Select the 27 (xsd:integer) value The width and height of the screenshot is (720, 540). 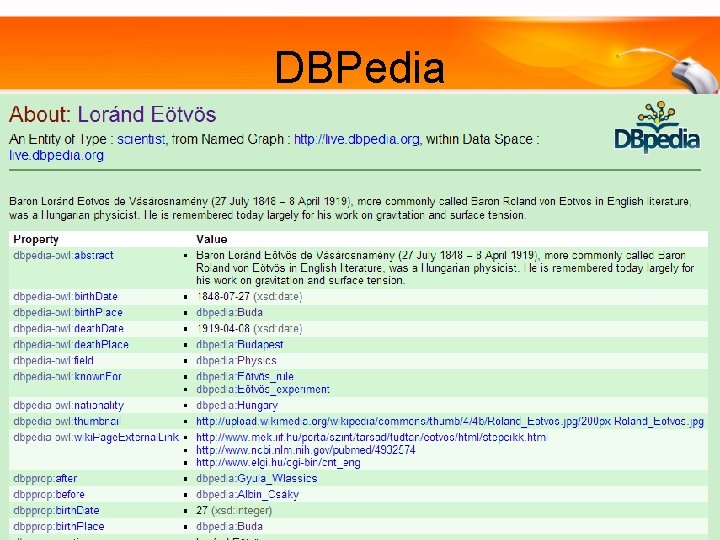[234, 511]
